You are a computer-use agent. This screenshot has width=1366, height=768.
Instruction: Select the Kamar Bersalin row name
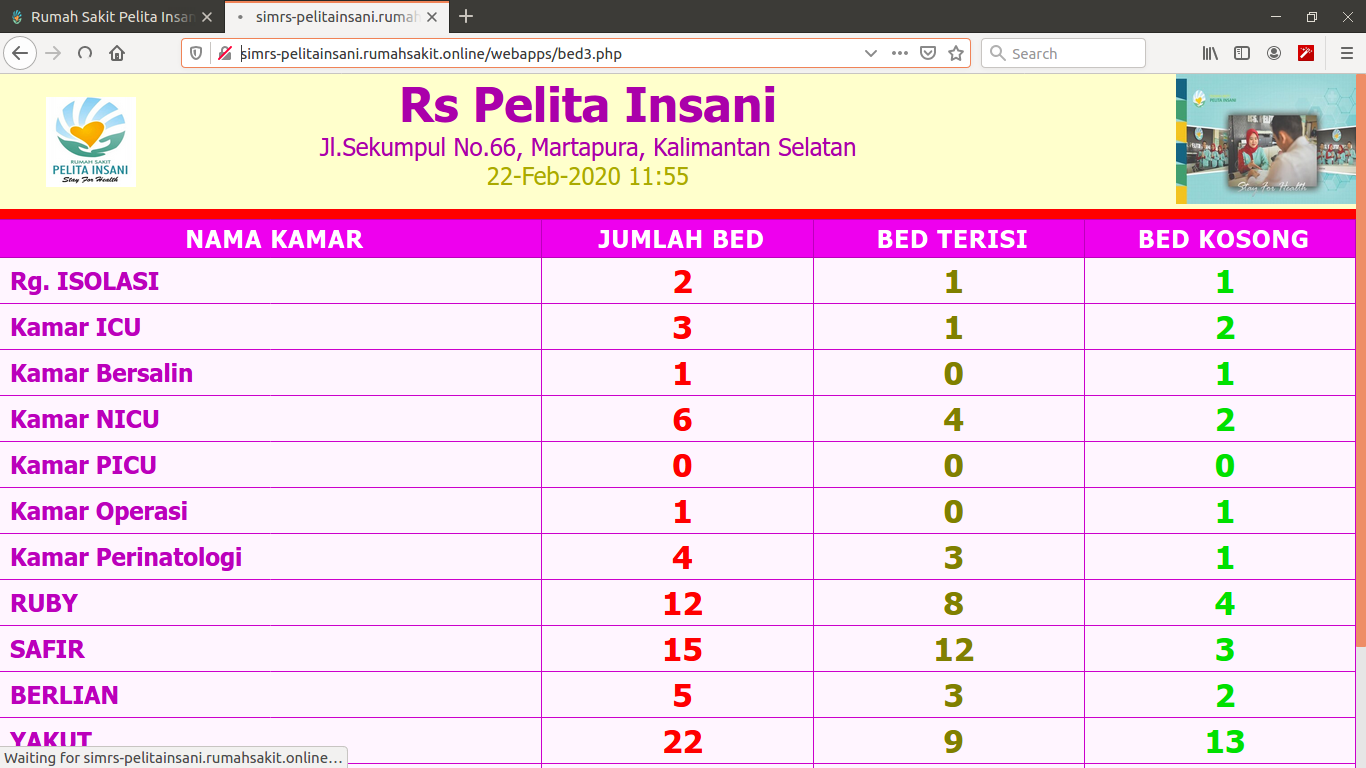click(x=101, y=374)
